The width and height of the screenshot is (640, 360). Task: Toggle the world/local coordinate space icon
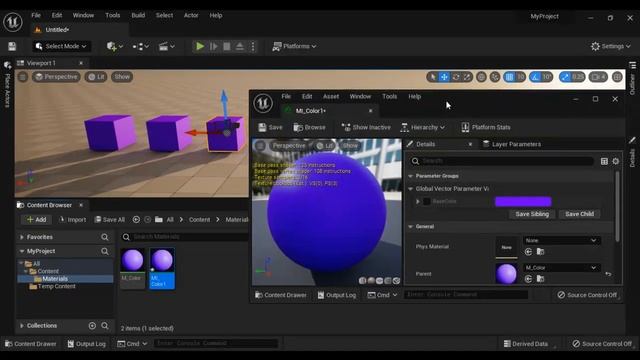pyautogui.click(x=481, y=77)
